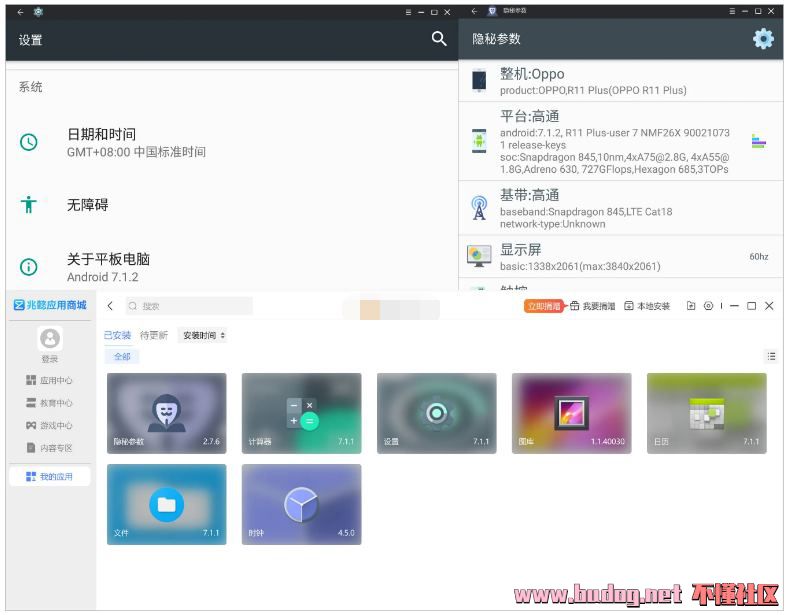Screen dimensions: 788x615
Task: Open the Settings window hamburger menu
Action: [408, 12]
